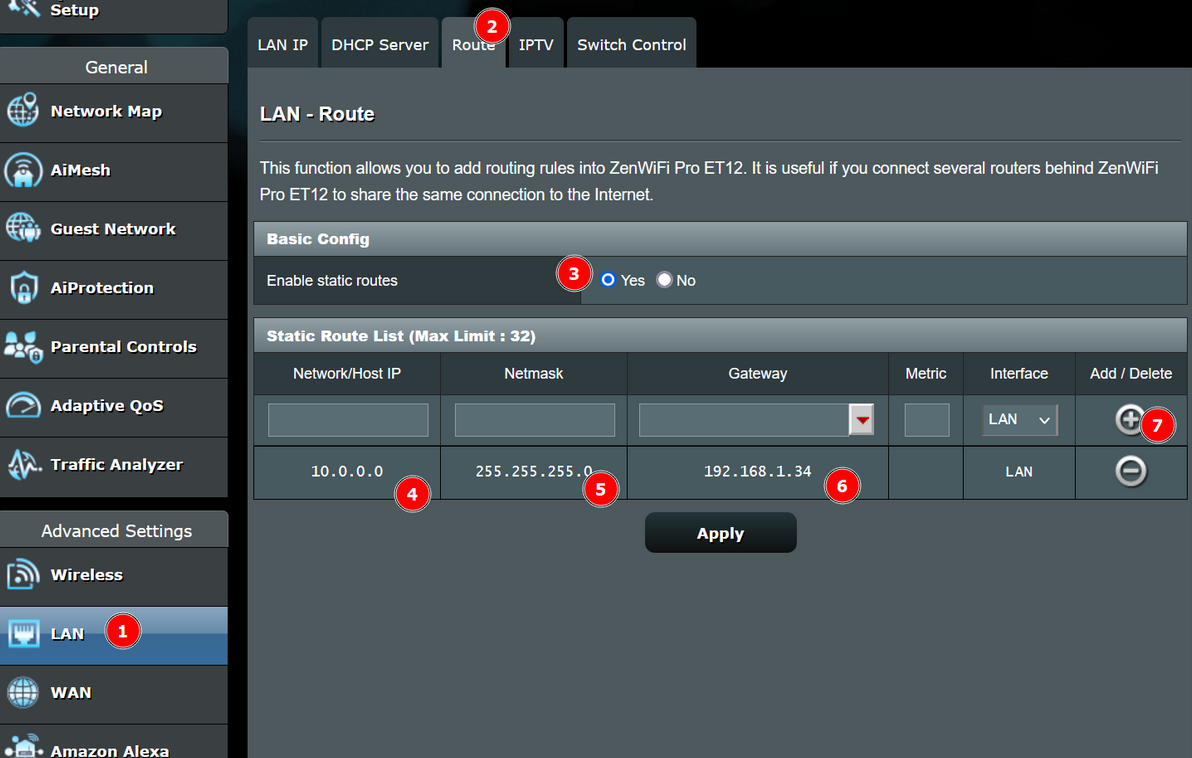Screen dimensions: 1192x758
Task: Select the AiProtection shield icon
Action: [x=23, y=288]
